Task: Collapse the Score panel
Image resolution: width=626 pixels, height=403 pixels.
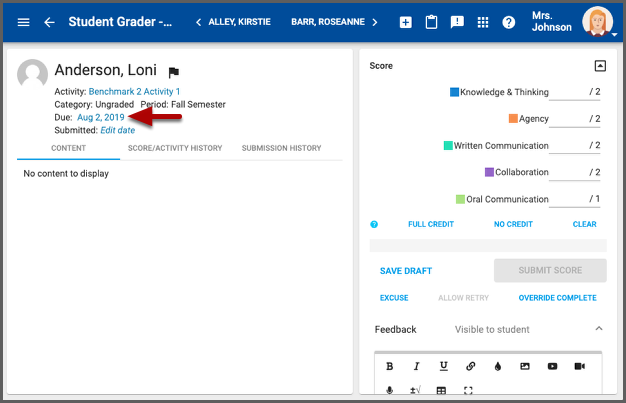Action: tap(600, 66)
